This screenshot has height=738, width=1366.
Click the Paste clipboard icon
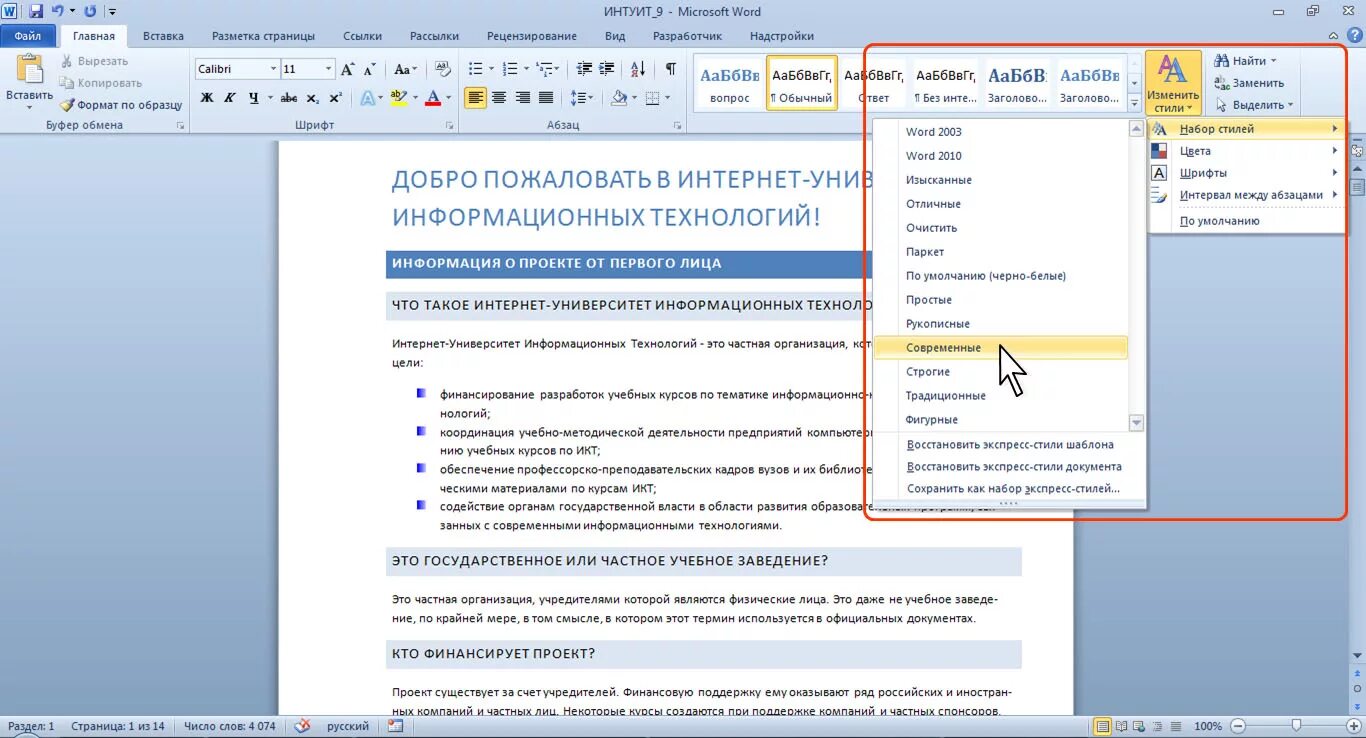point(30,70)
